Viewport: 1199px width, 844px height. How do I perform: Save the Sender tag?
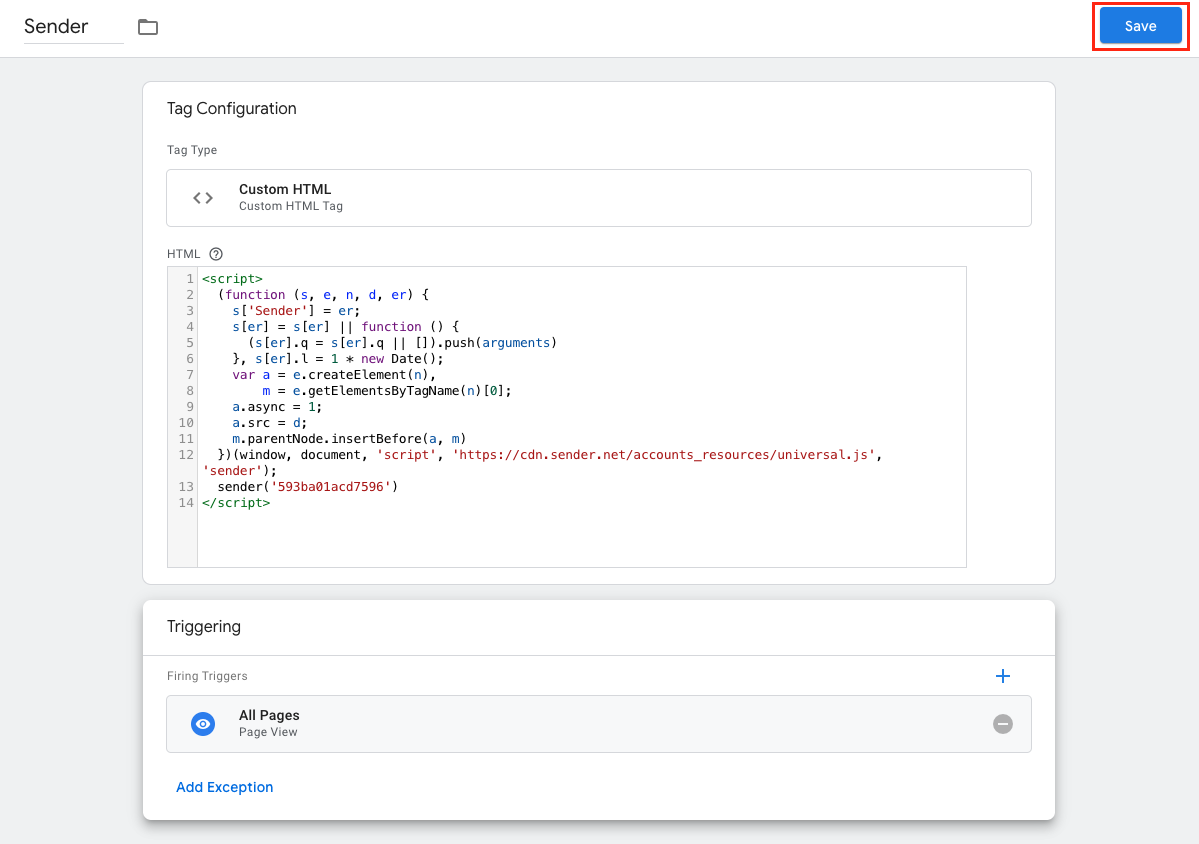pyautogui.click(x=1140, y=26)
